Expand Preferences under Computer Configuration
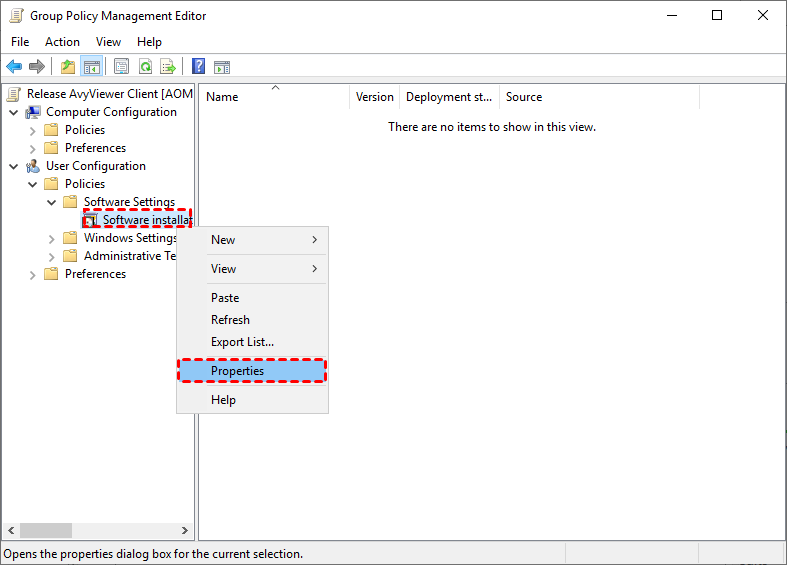 33,148
